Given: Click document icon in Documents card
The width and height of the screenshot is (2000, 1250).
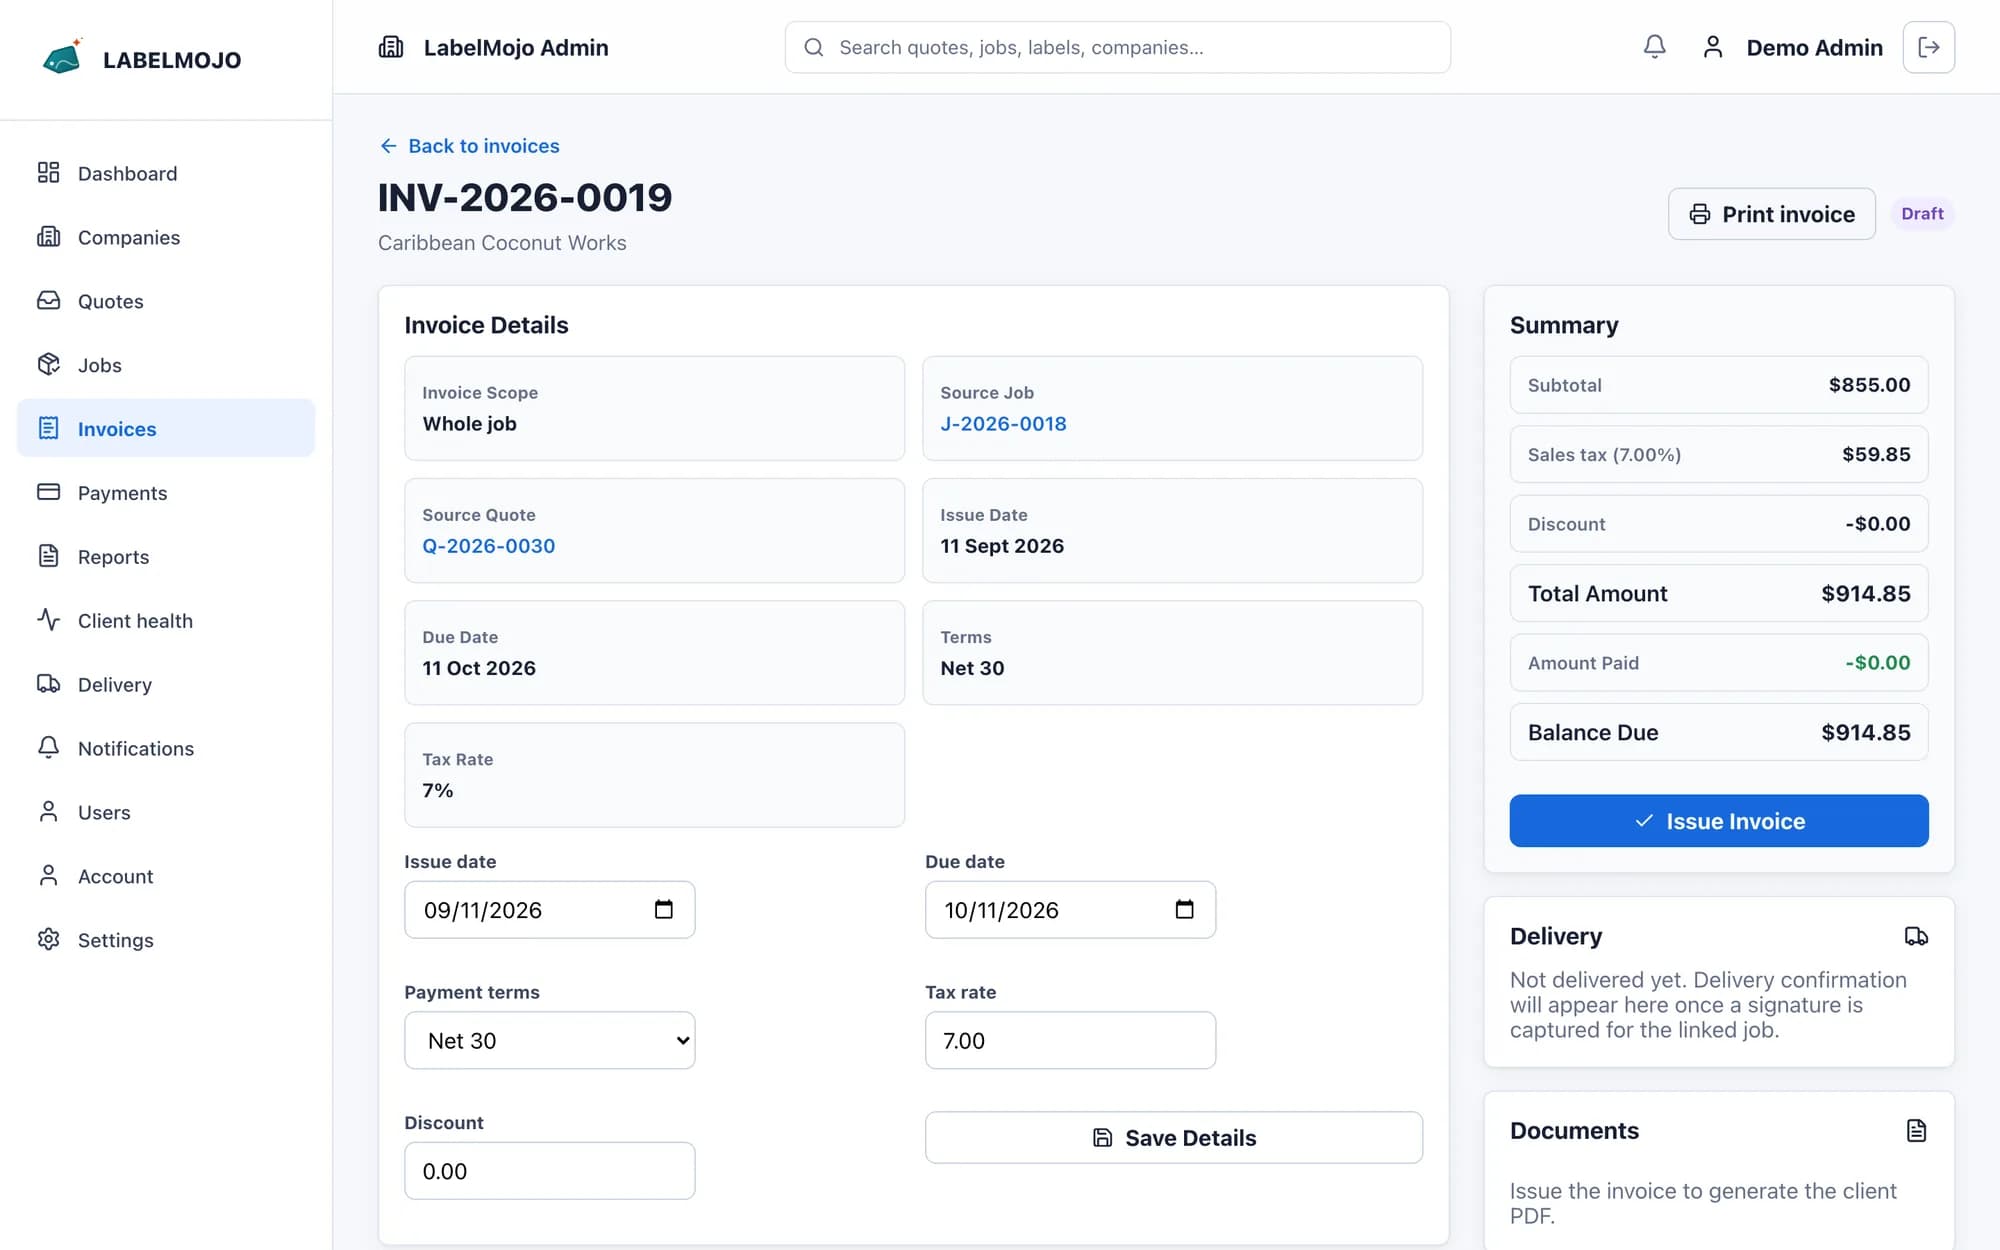Looking at the screenshot, I should pyautogui.click(x=1916, y=1131).
